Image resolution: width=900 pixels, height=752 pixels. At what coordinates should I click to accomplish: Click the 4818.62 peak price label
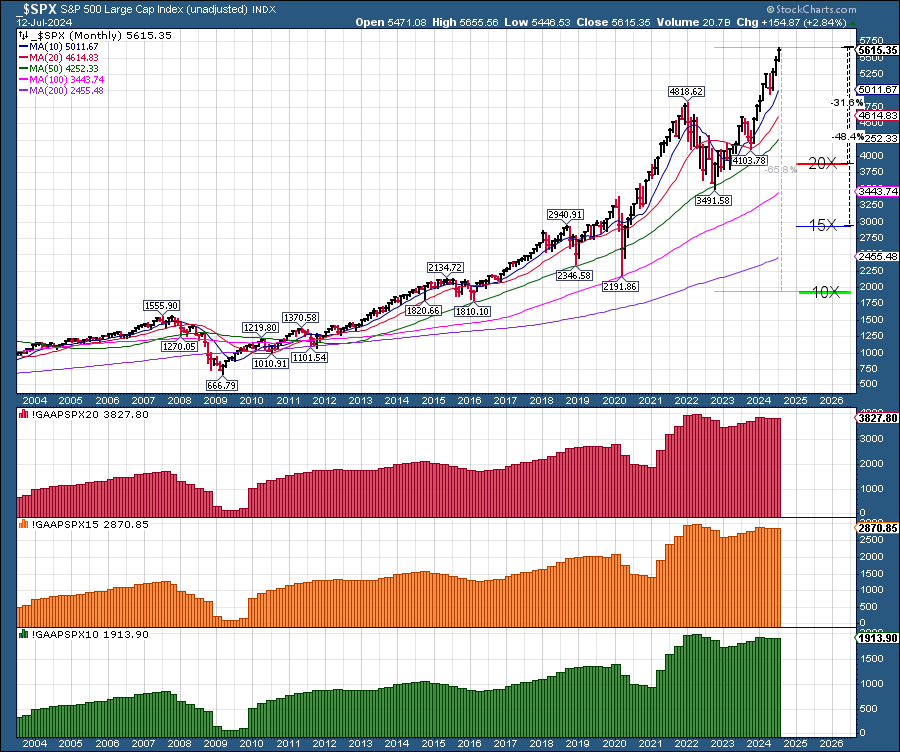pyautogui.click(x=686, y=91)
